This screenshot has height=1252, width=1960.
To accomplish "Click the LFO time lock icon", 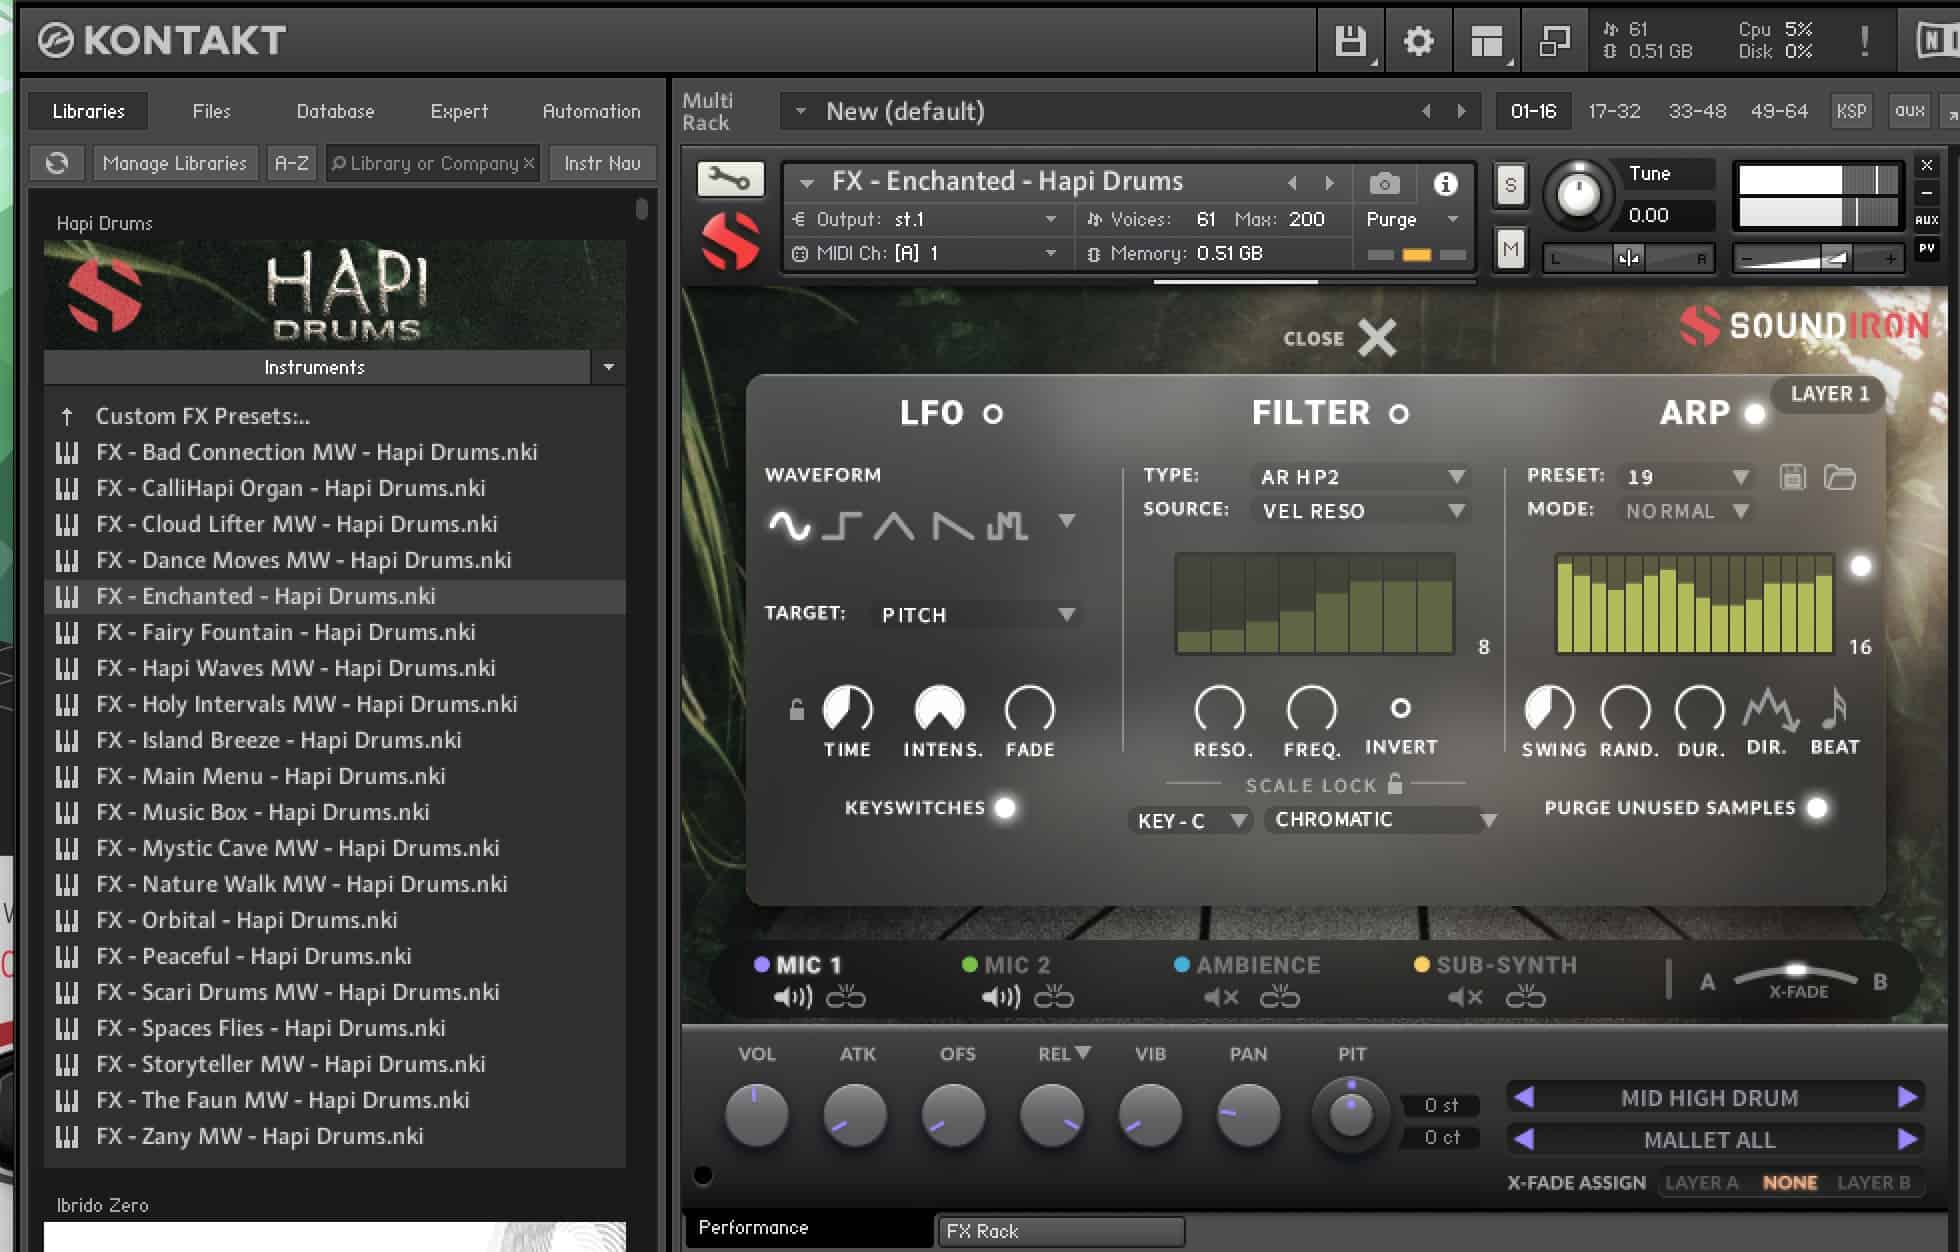I will point(796,709).
